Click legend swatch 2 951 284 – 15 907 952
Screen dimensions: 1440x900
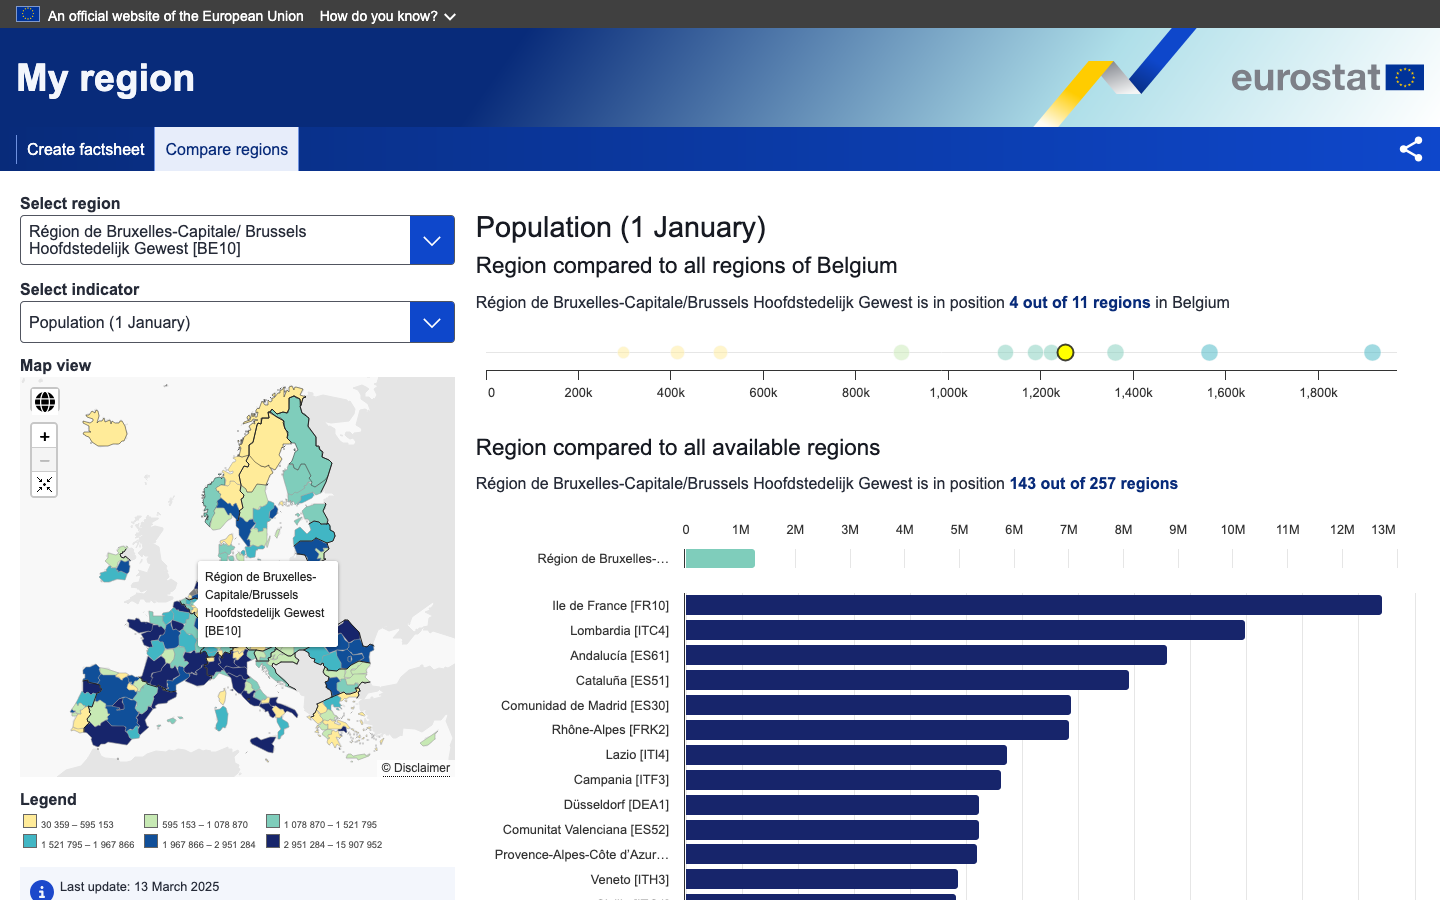point(273,841)
